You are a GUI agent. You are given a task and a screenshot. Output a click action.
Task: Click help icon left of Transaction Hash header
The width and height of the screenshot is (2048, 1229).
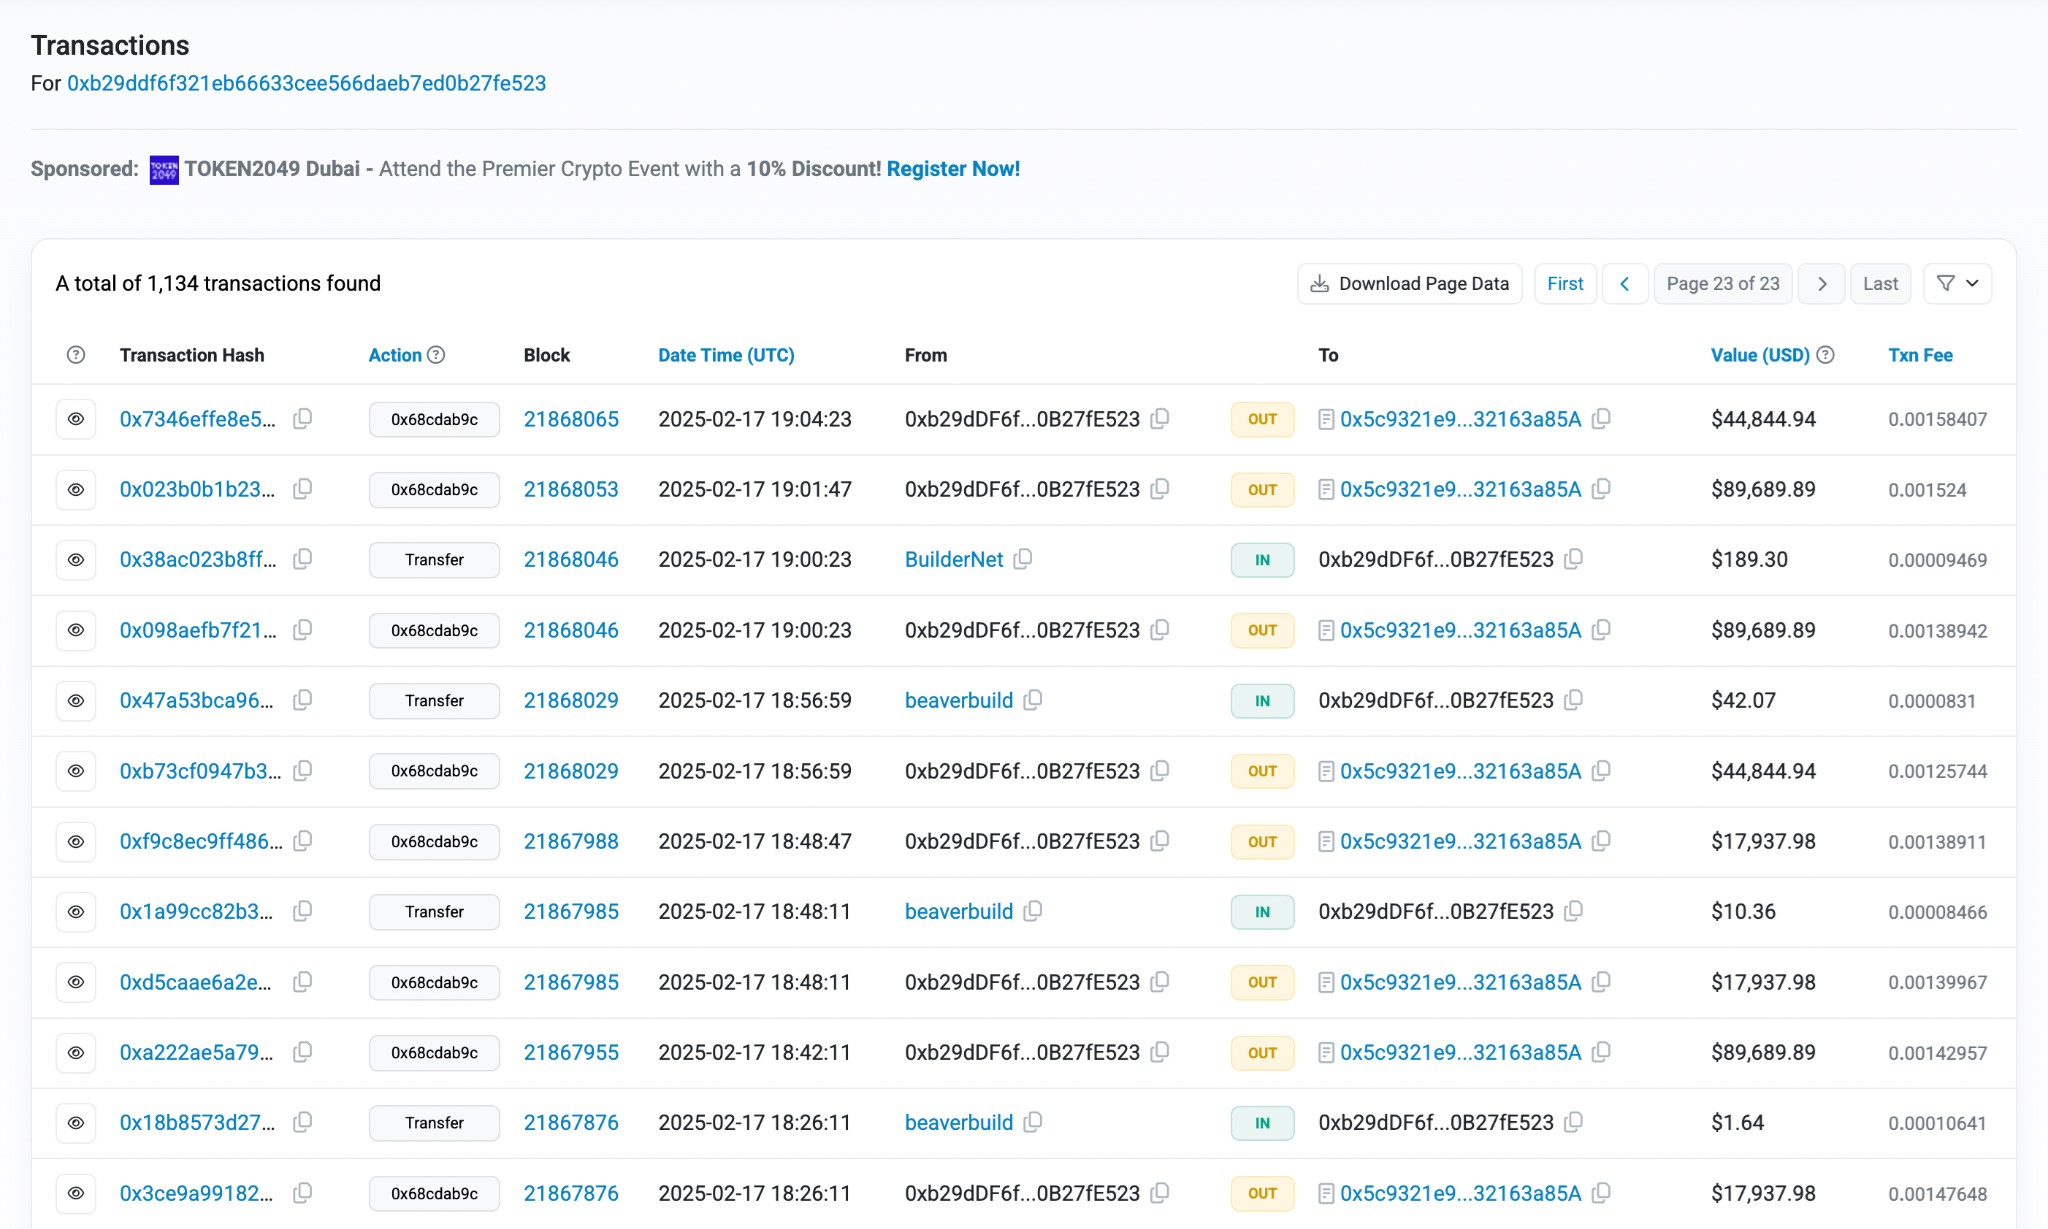[x=76, y=355]
